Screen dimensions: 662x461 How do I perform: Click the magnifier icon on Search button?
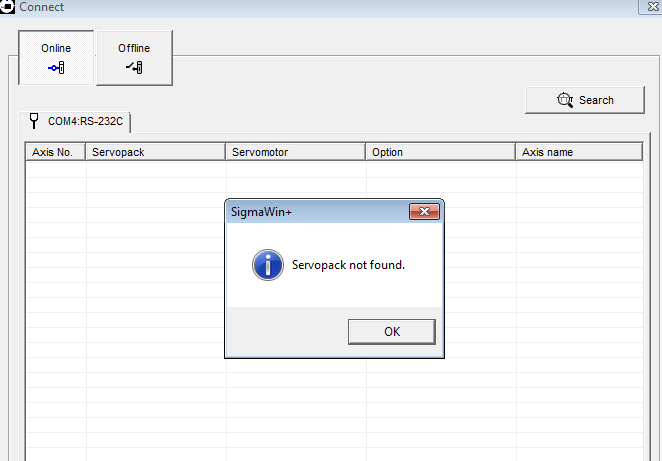click(x=565, y=100)
